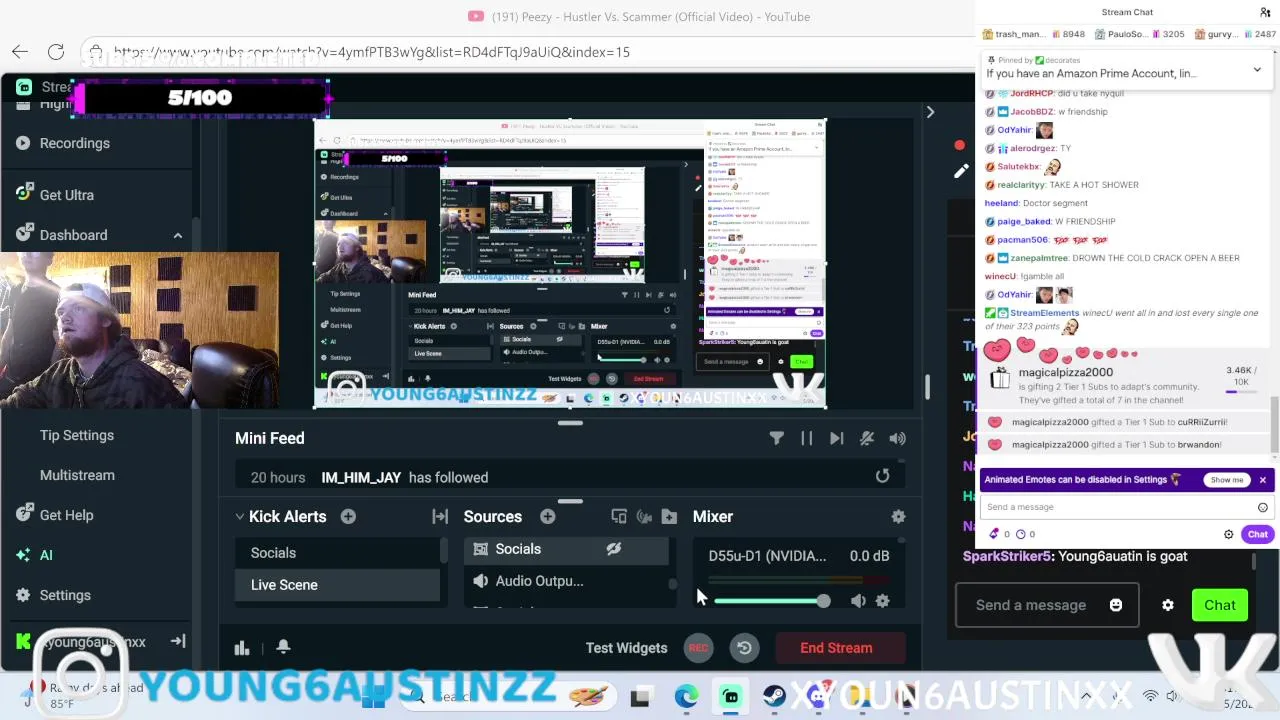The height and width of the screenshot is (720, 1280).
Task: Open emote picker in Twitch chat field
Action: click(1263, 507)
